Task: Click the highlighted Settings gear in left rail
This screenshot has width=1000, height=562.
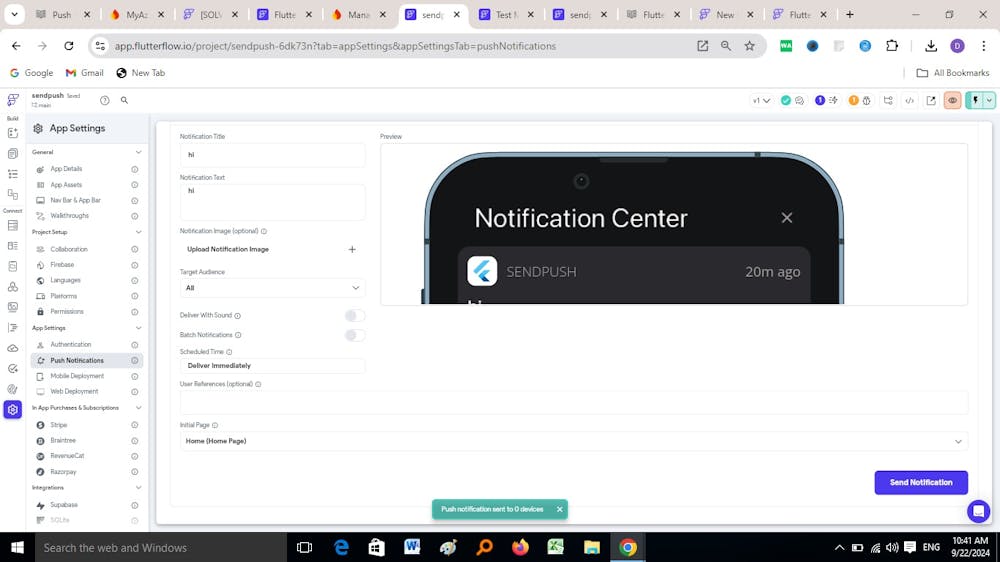Action: 13,410
